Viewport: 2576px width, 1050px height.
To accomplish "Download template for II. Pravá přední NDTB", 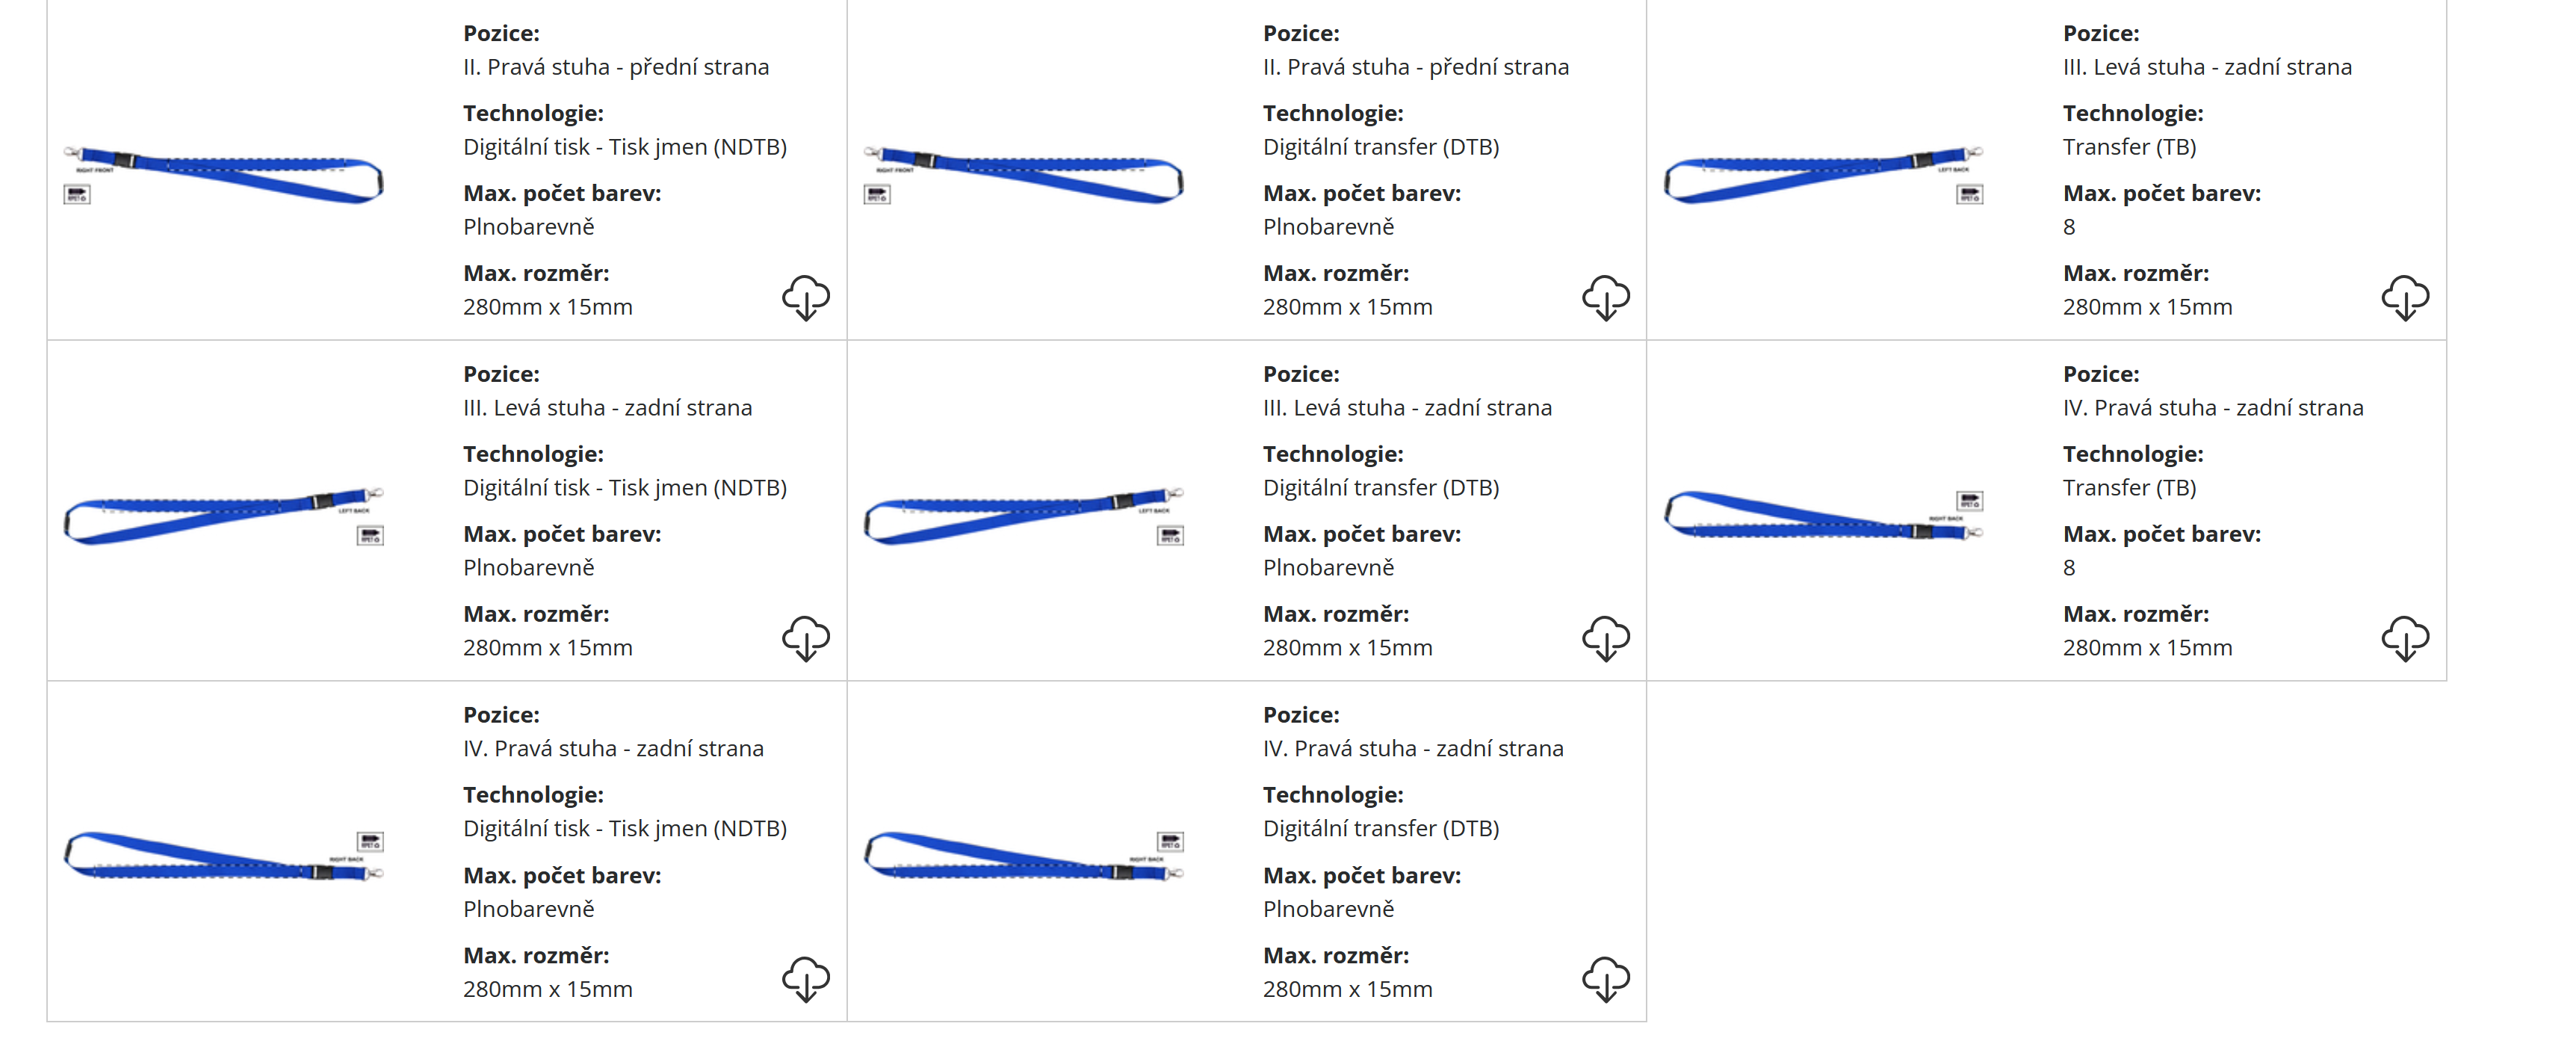I will click(805, 297).
